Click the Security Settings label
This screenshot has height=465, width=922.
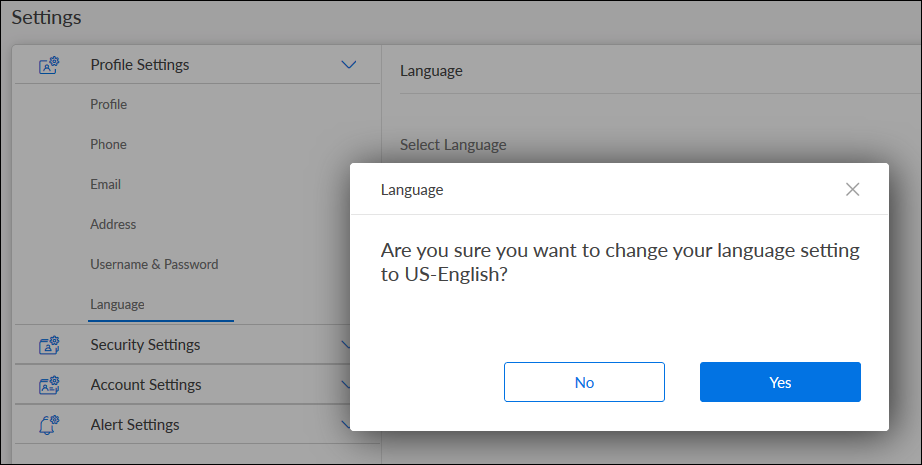145,345
